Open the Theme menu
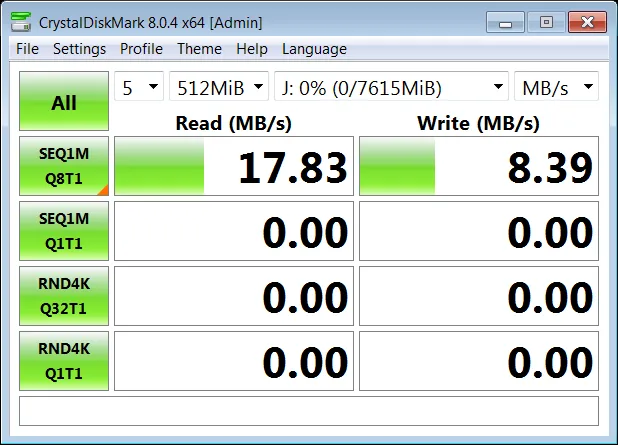This screenshot has height=445, width=618. tap(199, 49)
